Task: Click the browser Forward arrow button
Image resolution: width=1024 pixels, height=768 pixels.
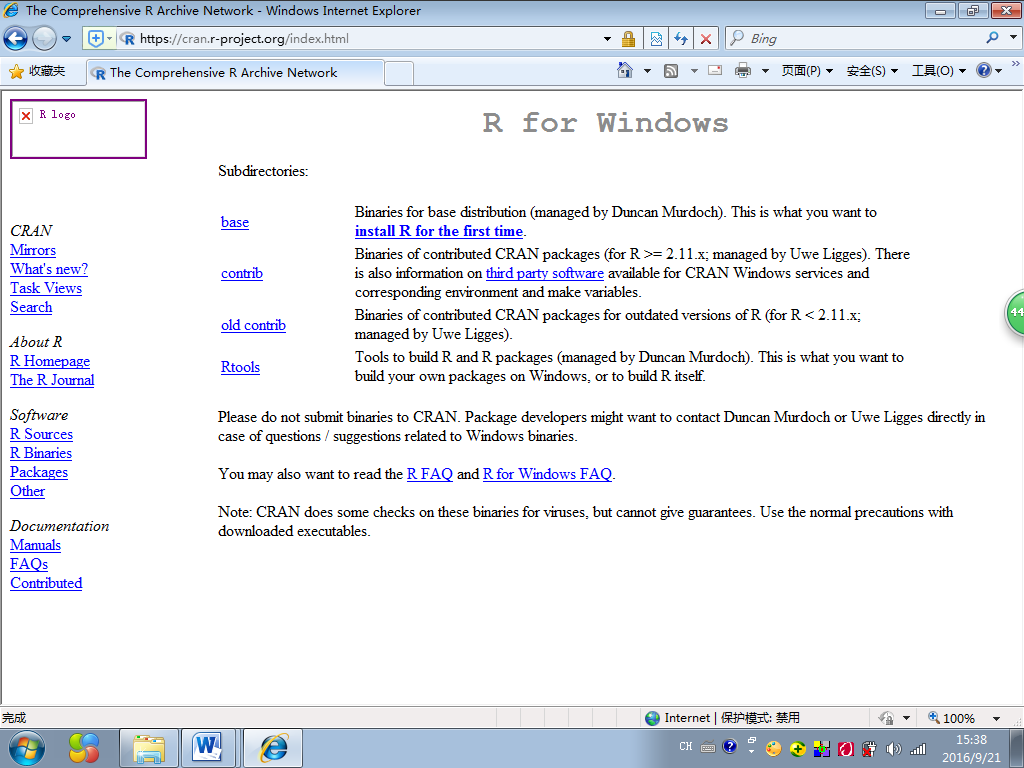Action: click(x=44, y=39)
